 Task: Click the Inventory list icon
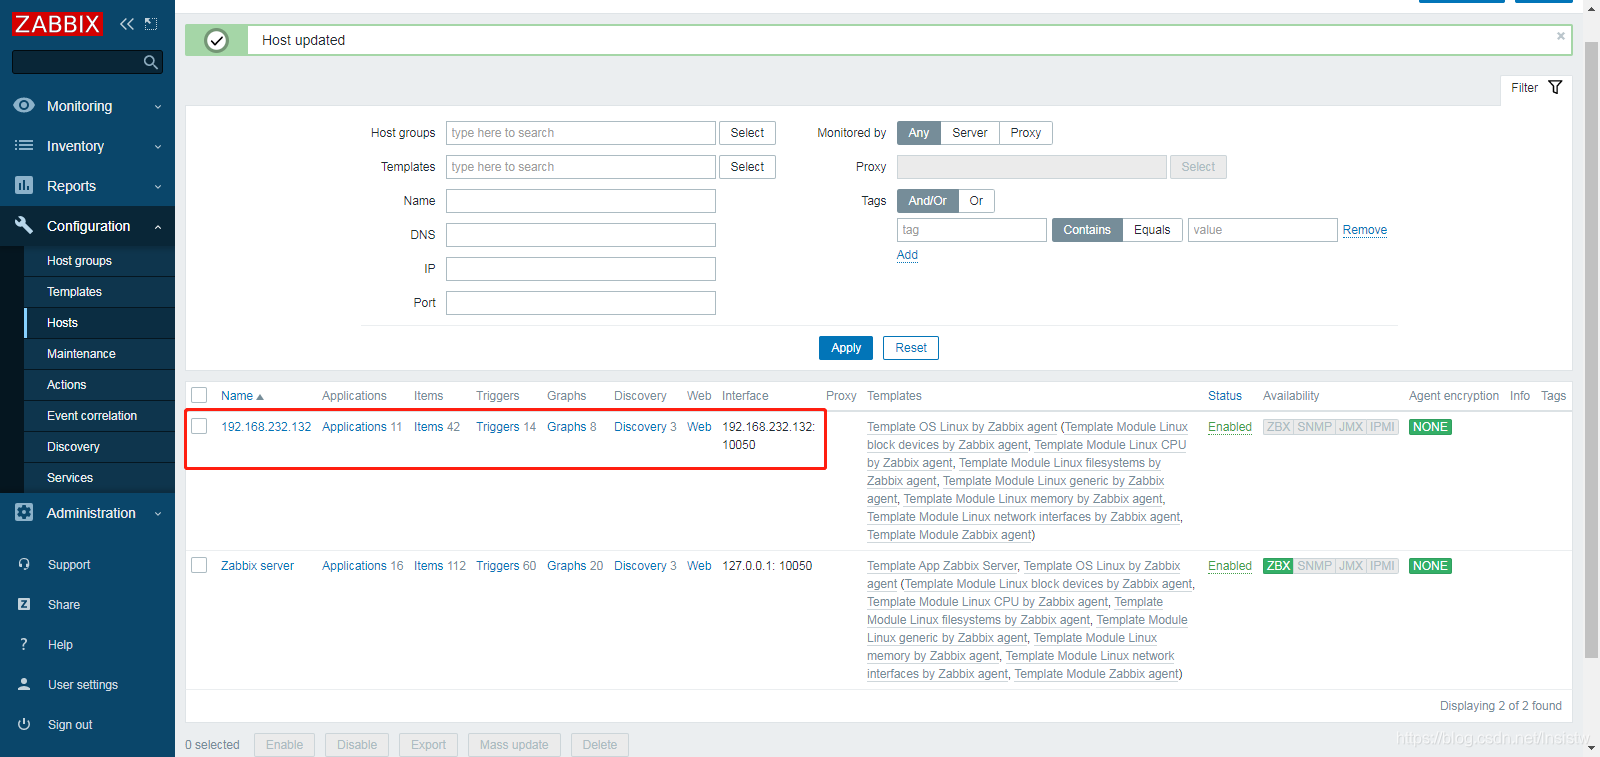click(x=24, y=145)
